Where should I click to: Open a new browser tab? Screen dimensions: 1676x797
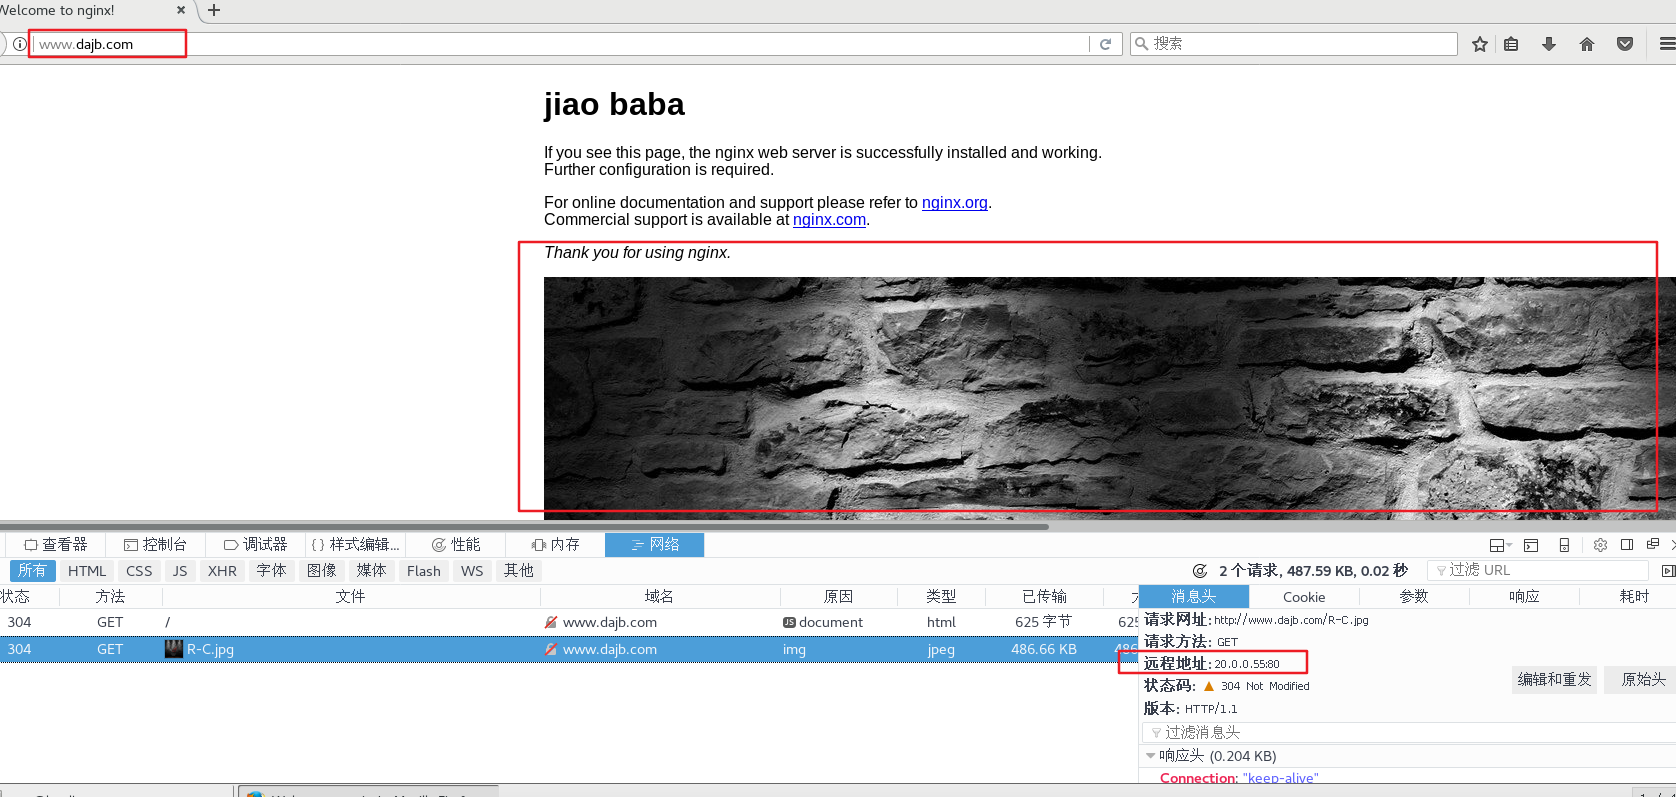click(x=213, y=10)
